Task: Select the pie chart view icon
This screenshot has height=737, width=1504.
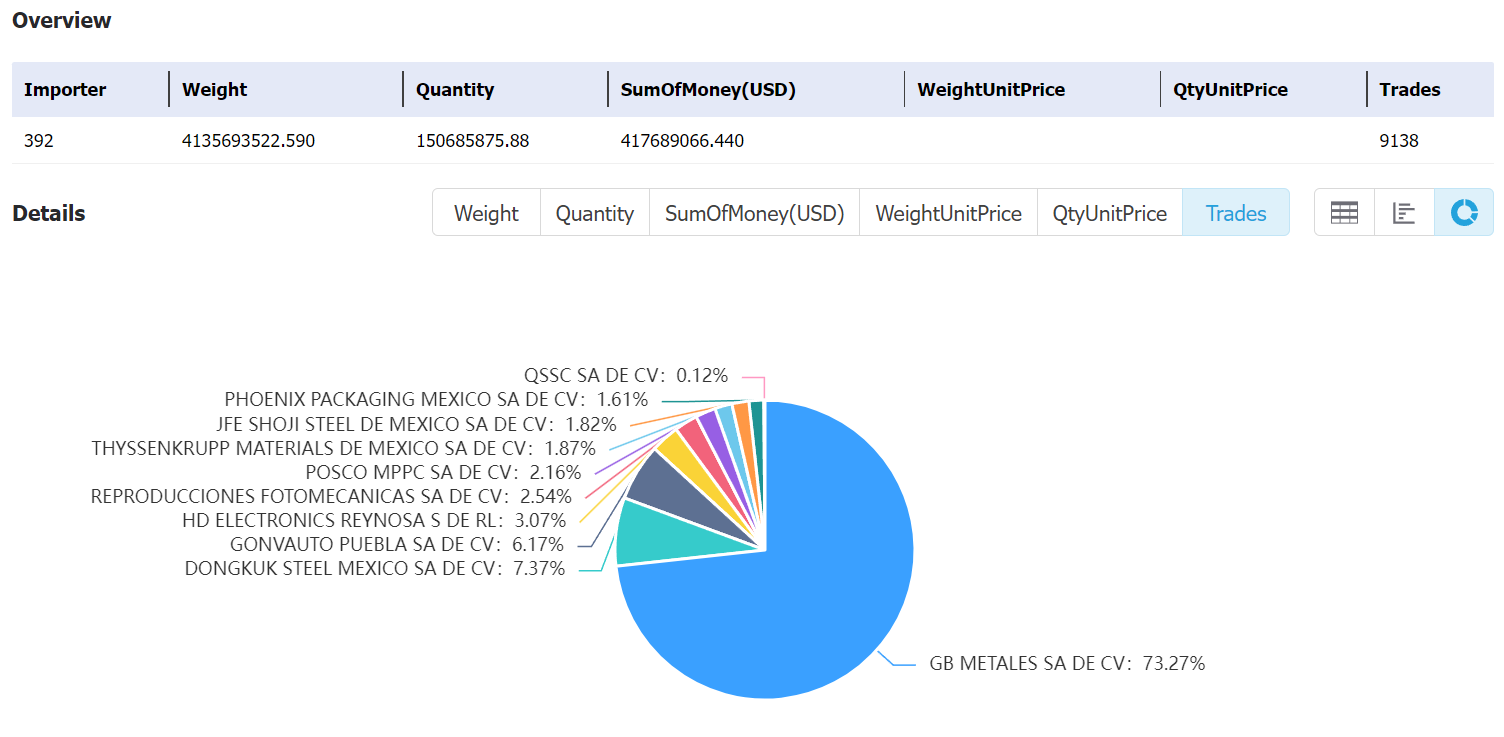Action: point(1464,213)
